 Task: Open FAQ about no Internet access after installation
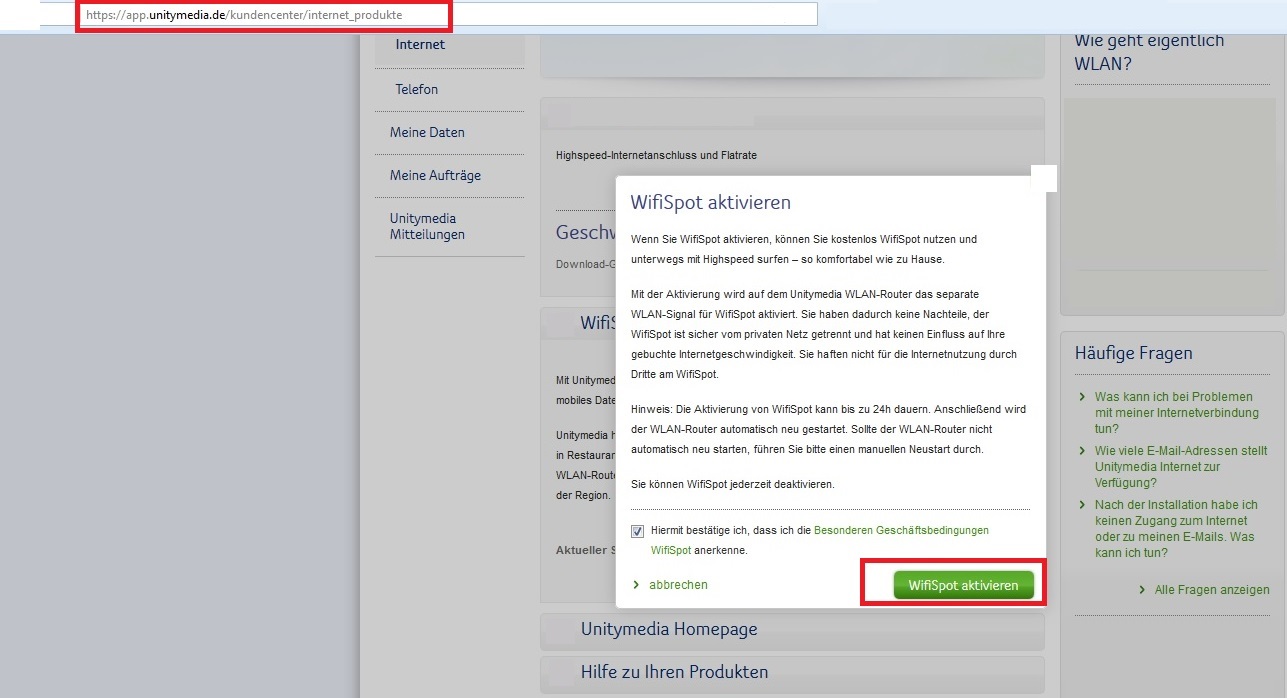click(x=1176, y=529)
